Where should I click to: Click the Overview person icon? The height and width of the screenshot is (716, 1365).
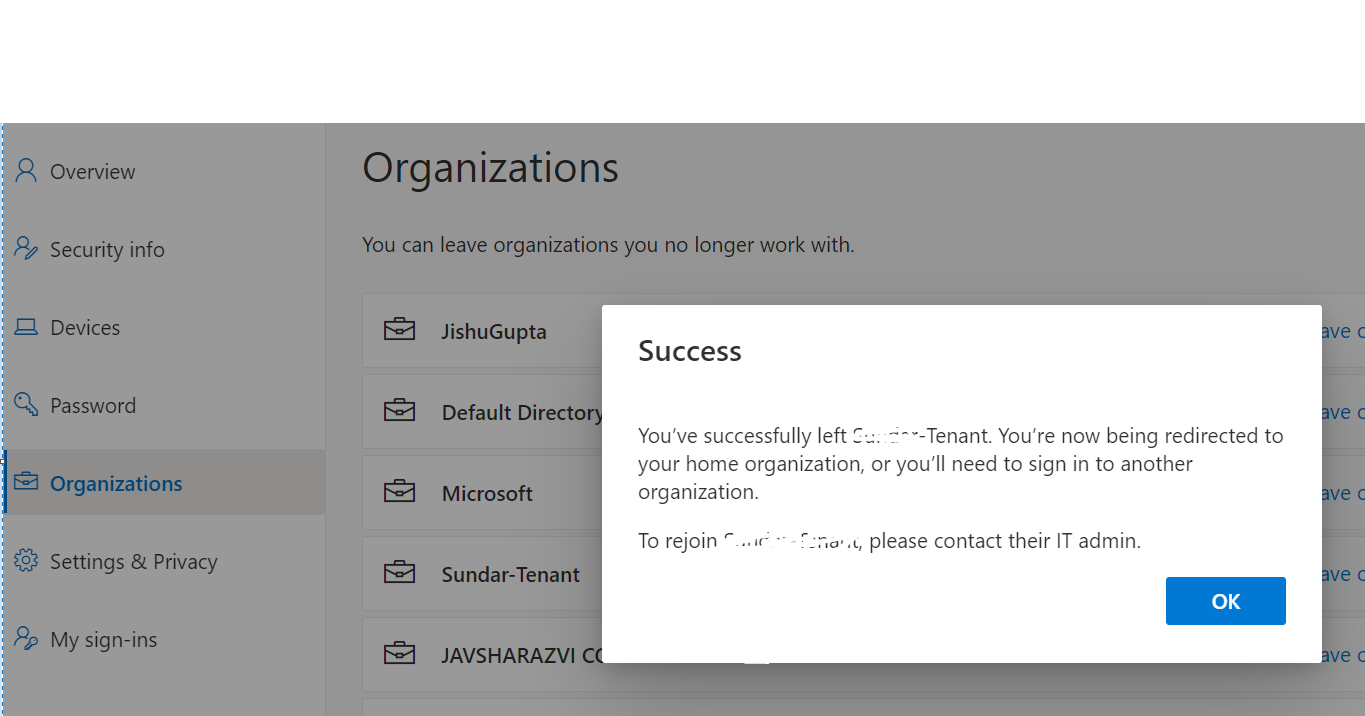(25, 170)
